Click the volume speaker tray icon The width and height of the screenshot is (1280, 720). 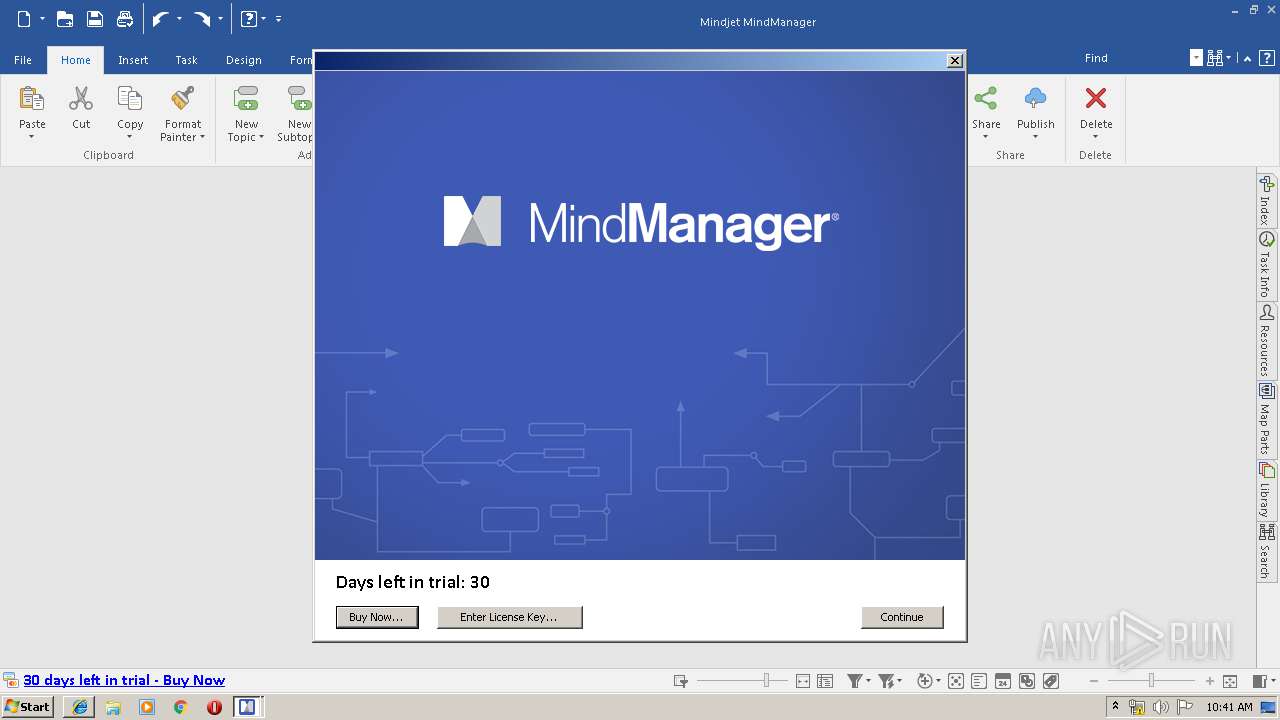coord(1160,707)
